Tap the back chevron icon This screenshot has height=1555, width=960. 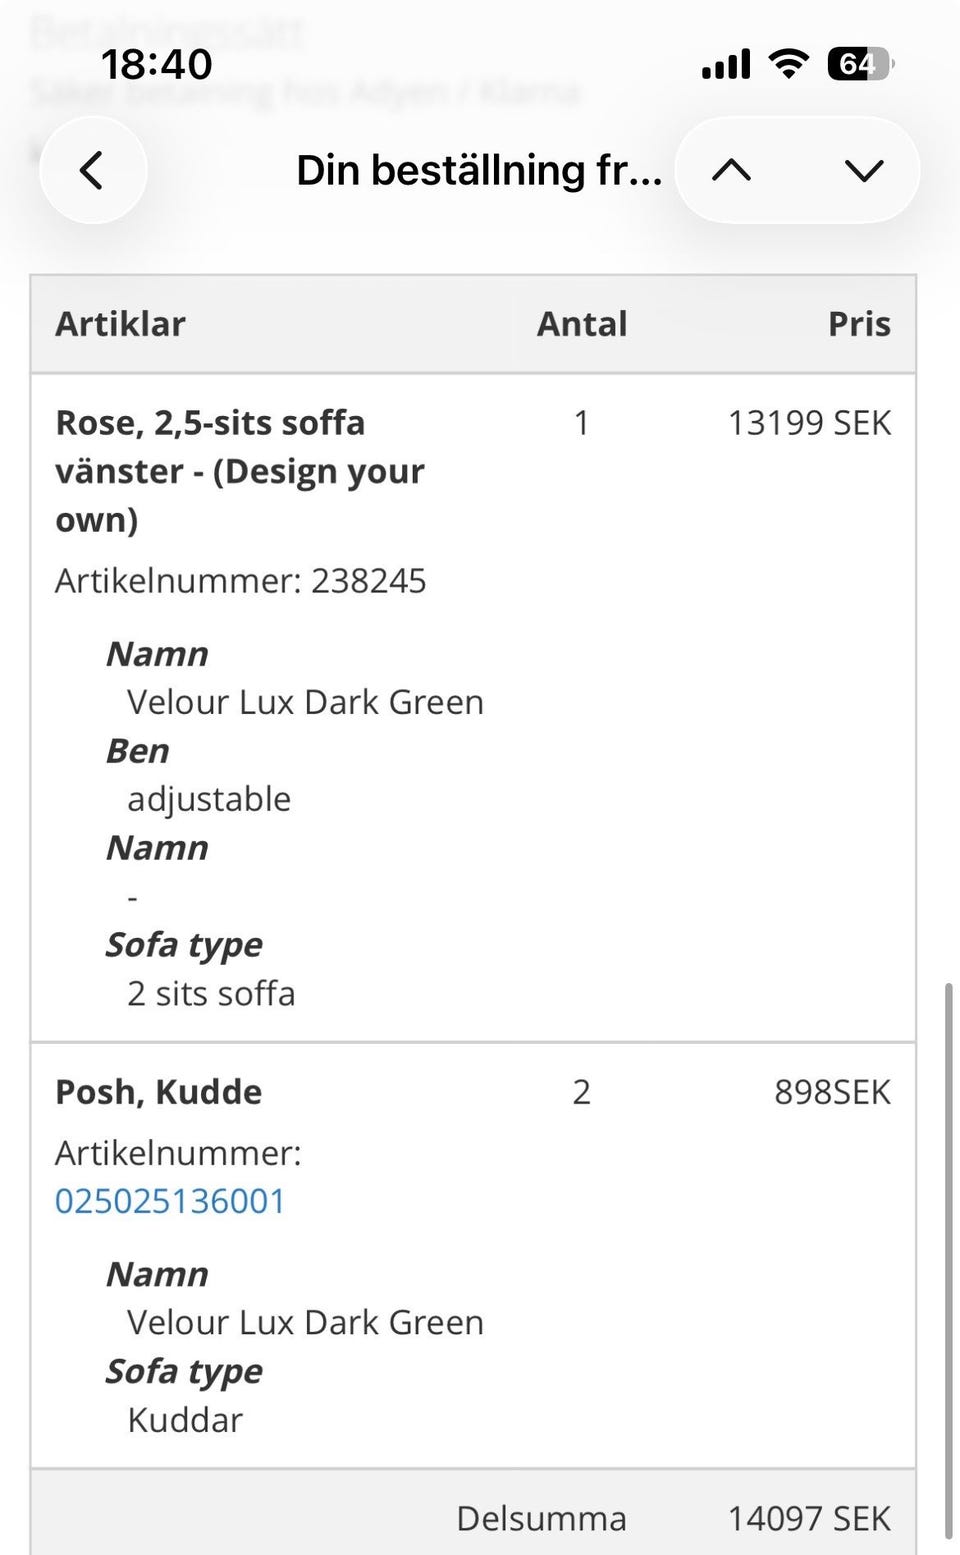pyautogui.click(x=93, y=170)
